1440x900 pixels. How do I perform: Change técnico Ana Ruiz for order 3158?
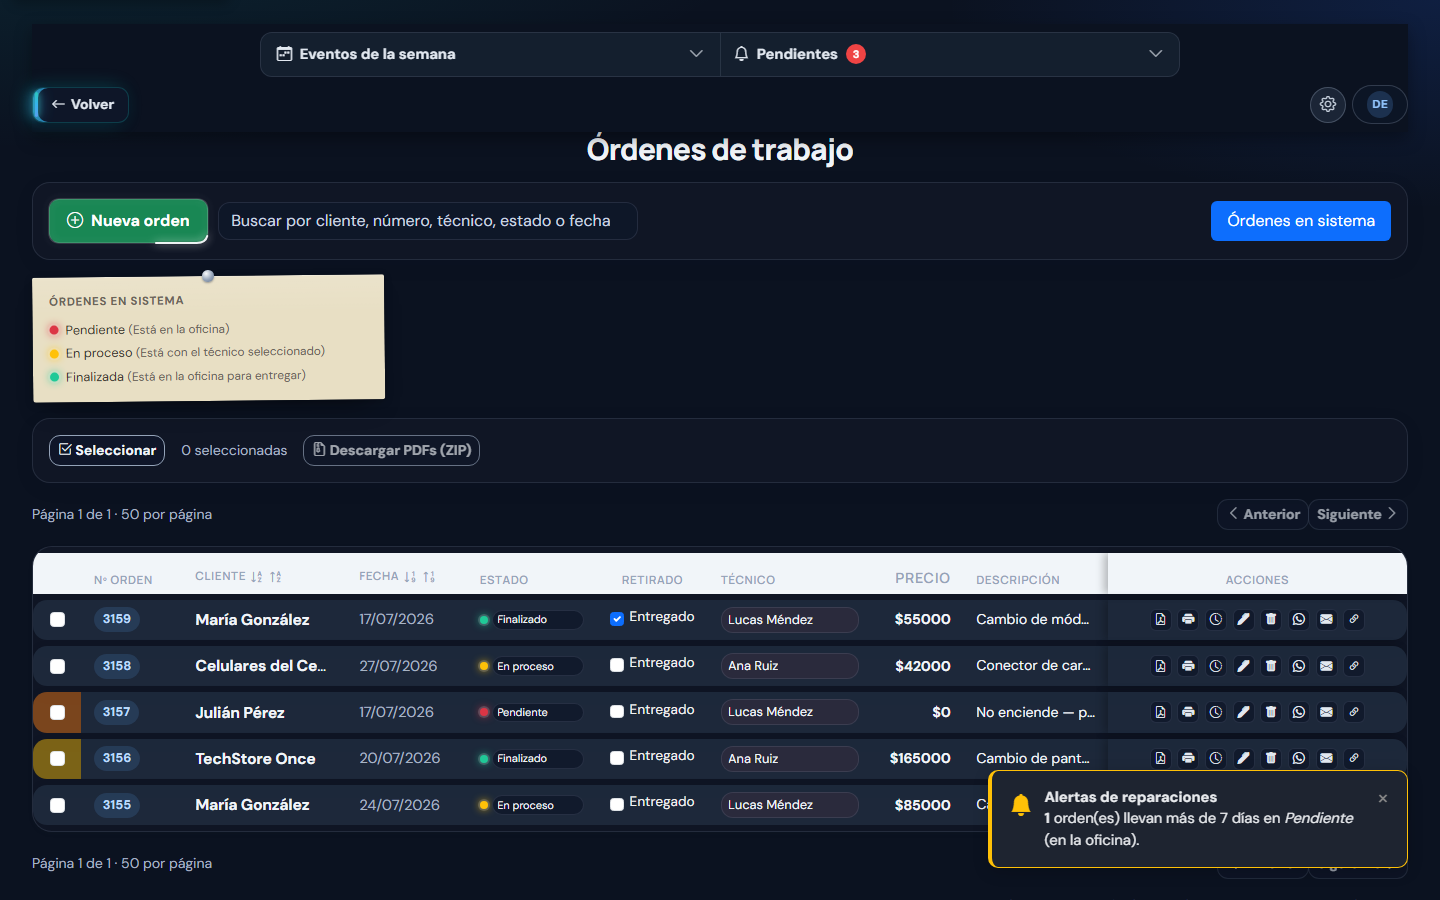[789, 666]
